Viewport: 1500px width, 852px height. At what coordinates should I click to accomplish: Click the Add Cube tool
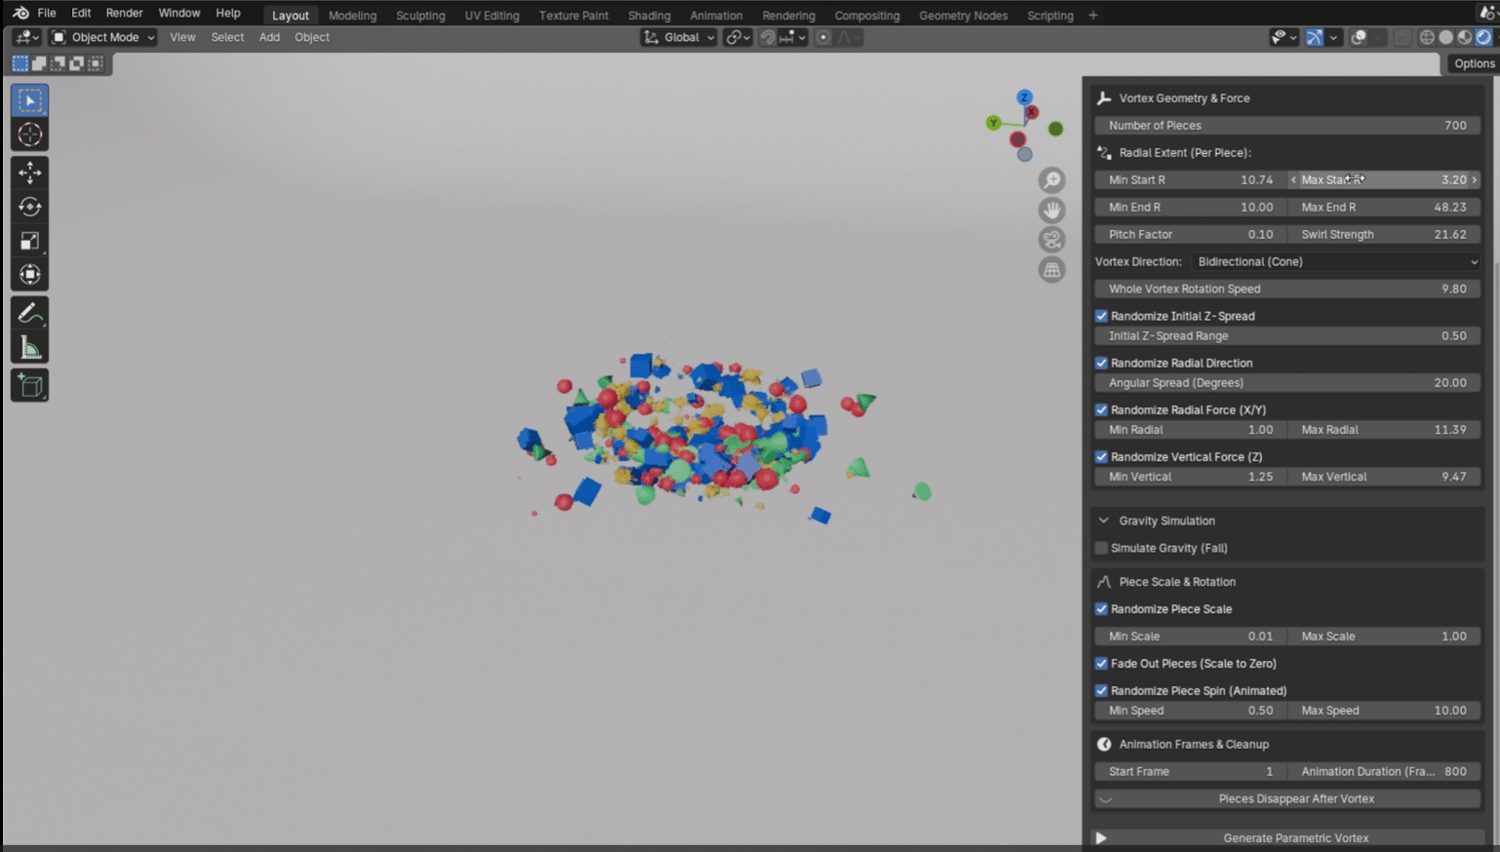30,386
